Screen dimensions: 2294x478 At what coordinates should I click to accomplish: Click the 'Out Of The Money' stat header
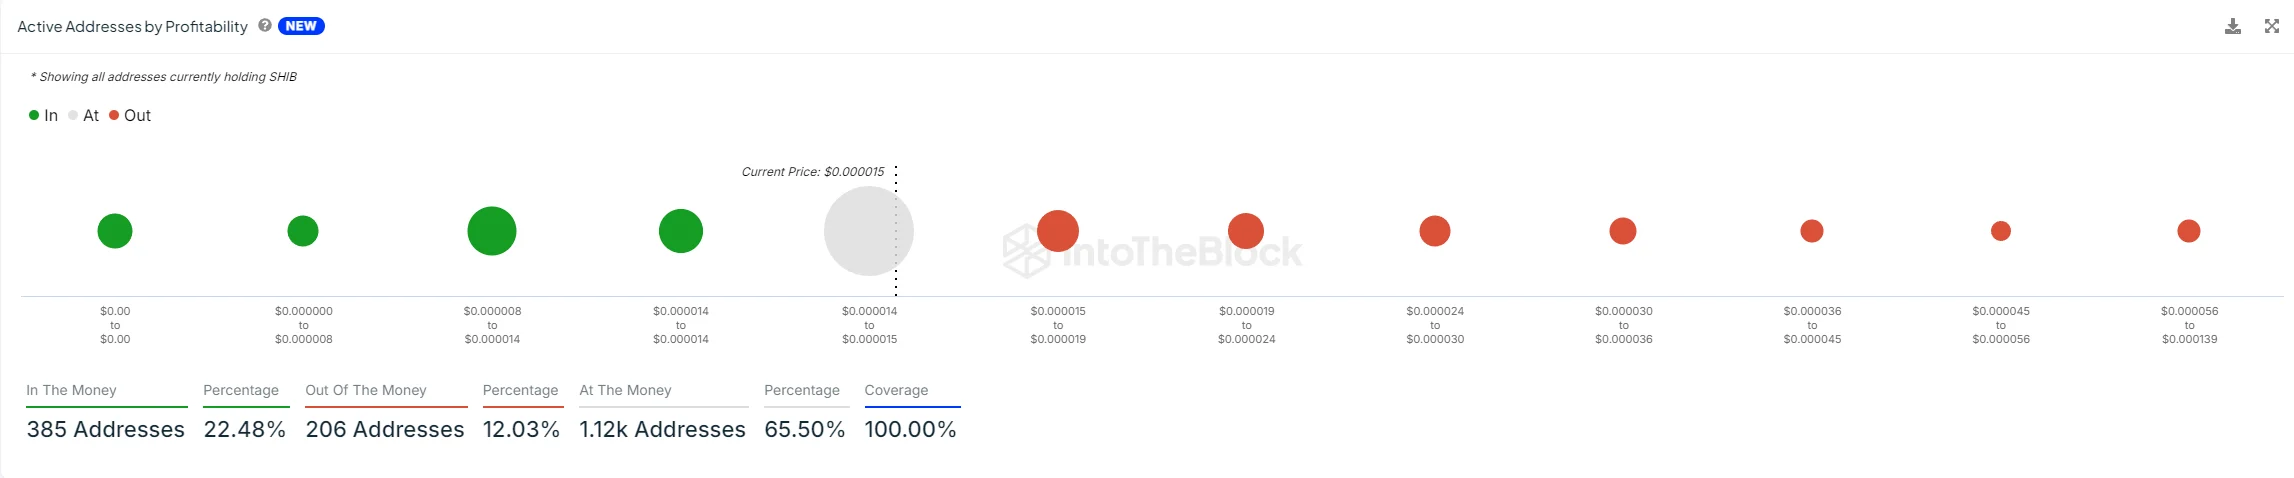366,390
